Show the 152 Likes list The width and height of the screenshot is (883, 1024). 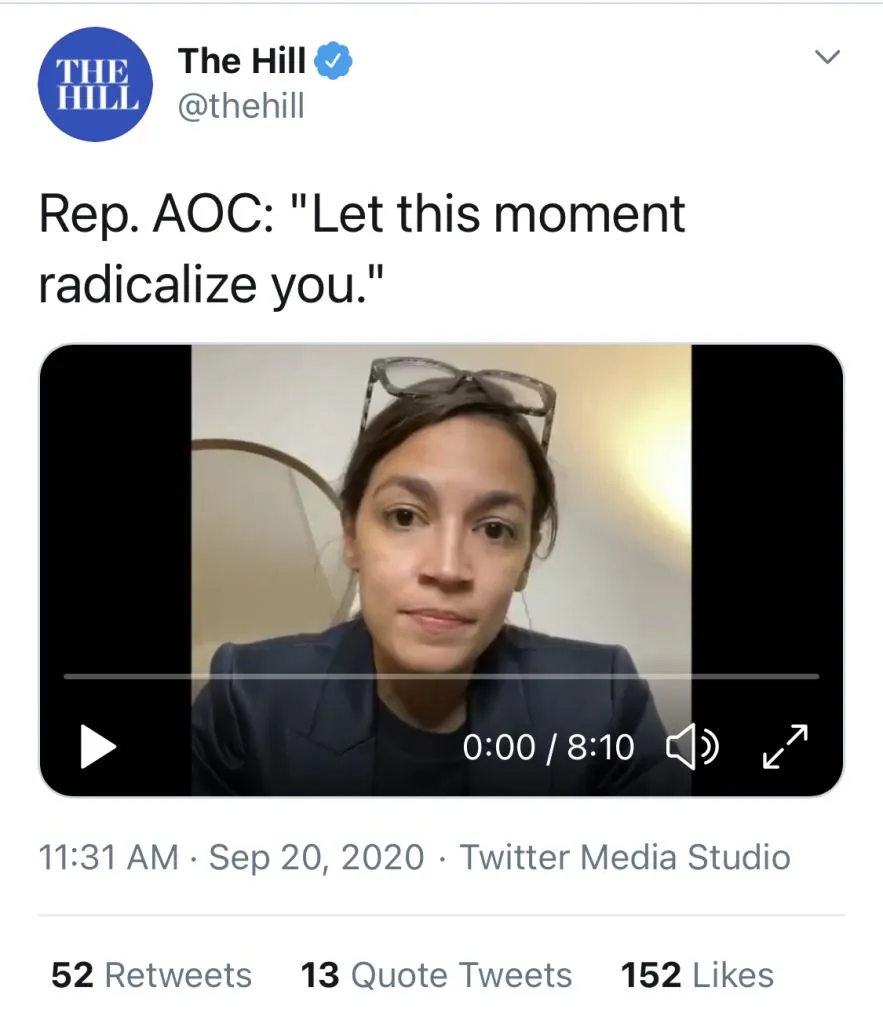click(697, 975)
